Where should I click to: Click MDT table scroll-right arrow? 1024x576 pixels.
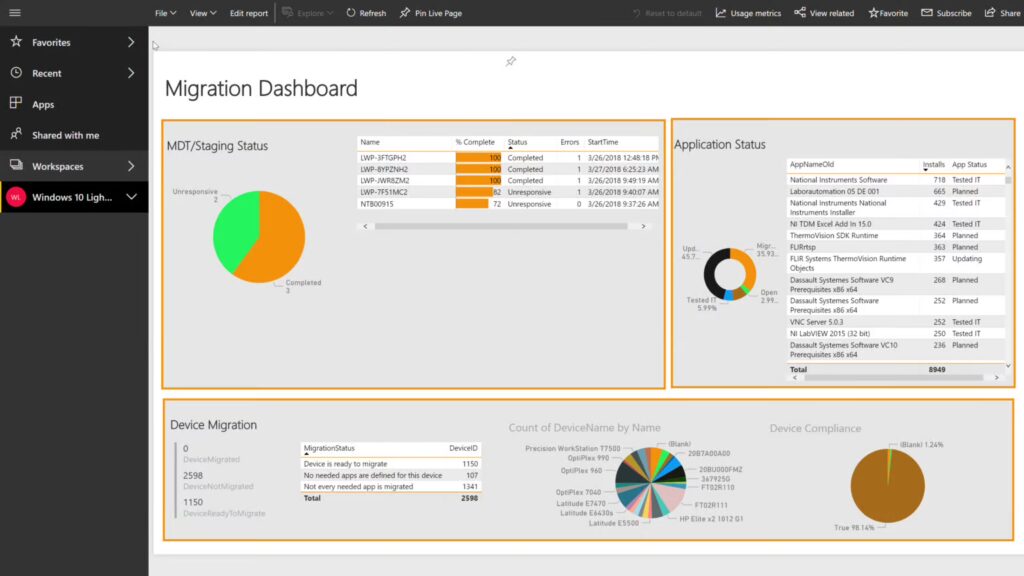coord(643,226)
